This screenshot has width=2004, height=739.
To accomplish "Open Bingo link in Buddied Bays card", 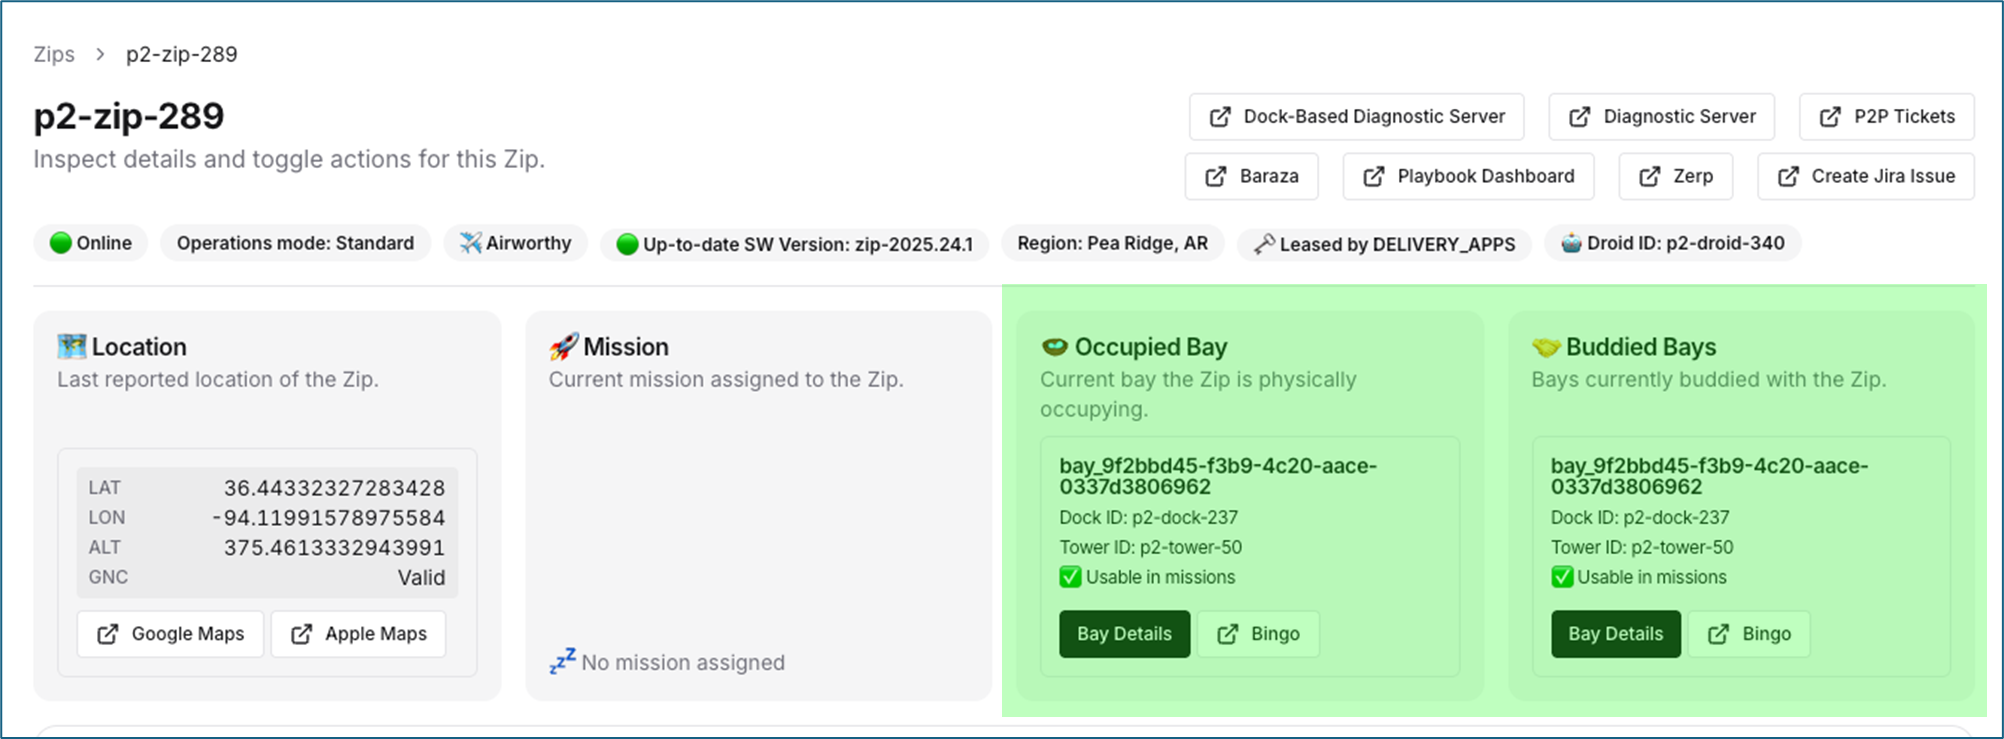I will click(1749, 634).
